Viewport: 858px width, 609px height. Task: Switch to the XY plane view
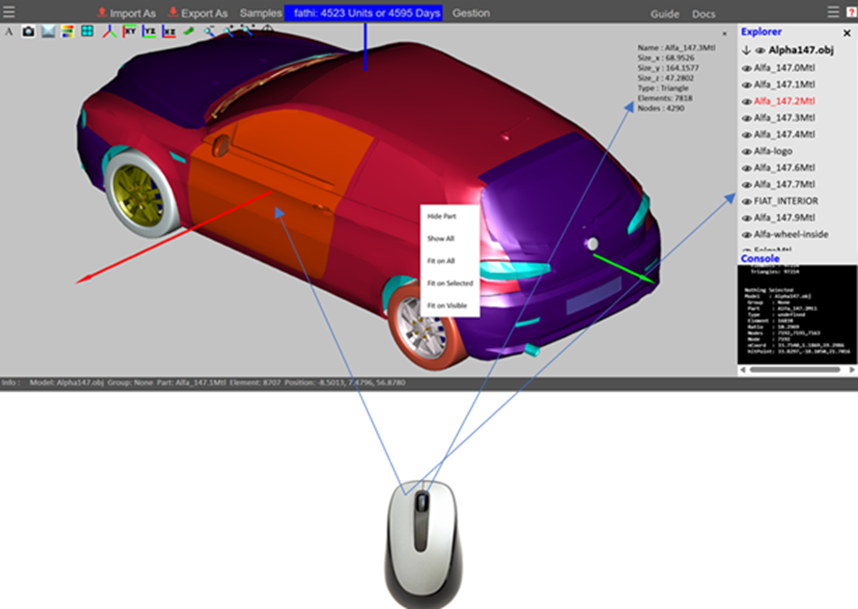(129, 32)
